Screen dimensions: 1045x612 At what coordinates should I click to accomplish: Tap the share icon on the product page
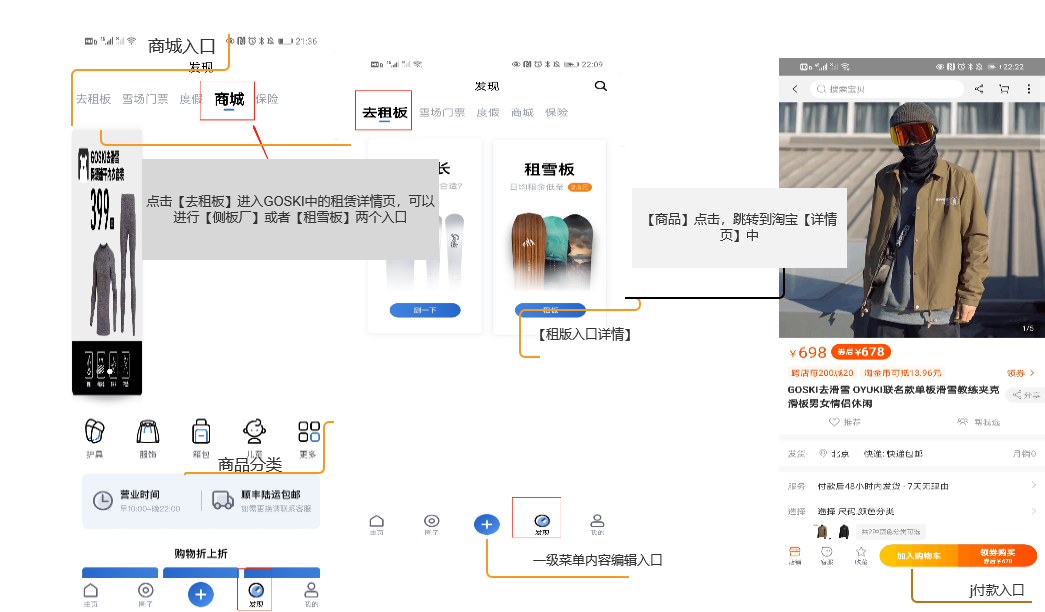pos(978,89)
